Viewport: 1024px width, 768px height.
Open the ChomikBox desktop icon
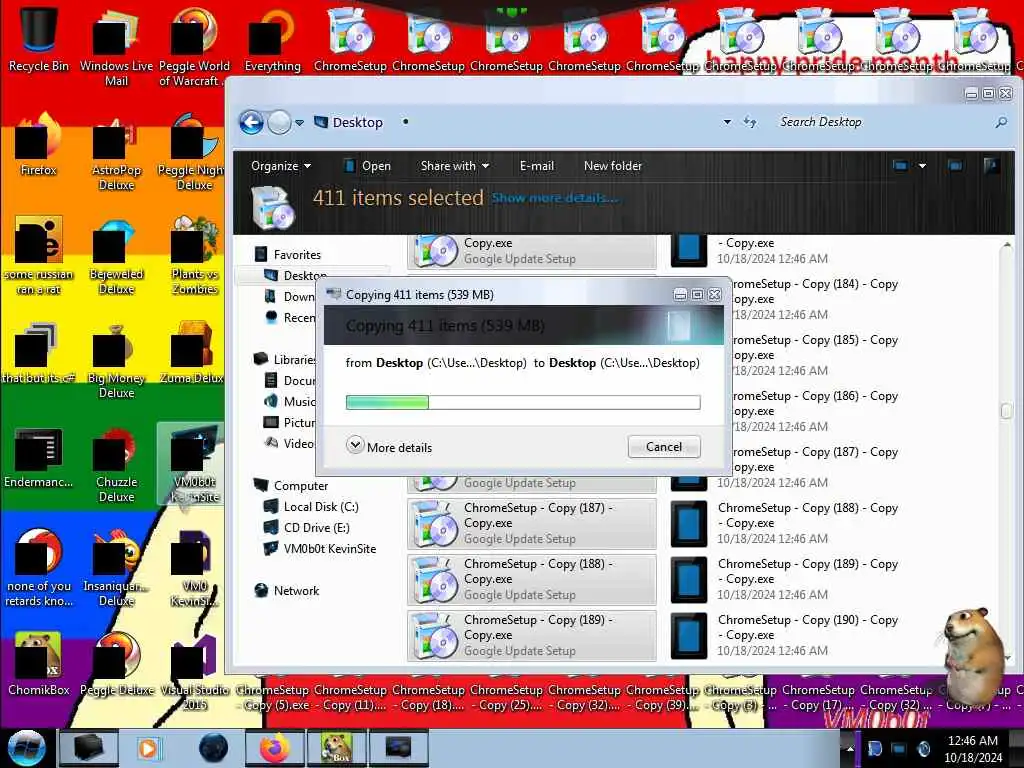tap(38, 665)
